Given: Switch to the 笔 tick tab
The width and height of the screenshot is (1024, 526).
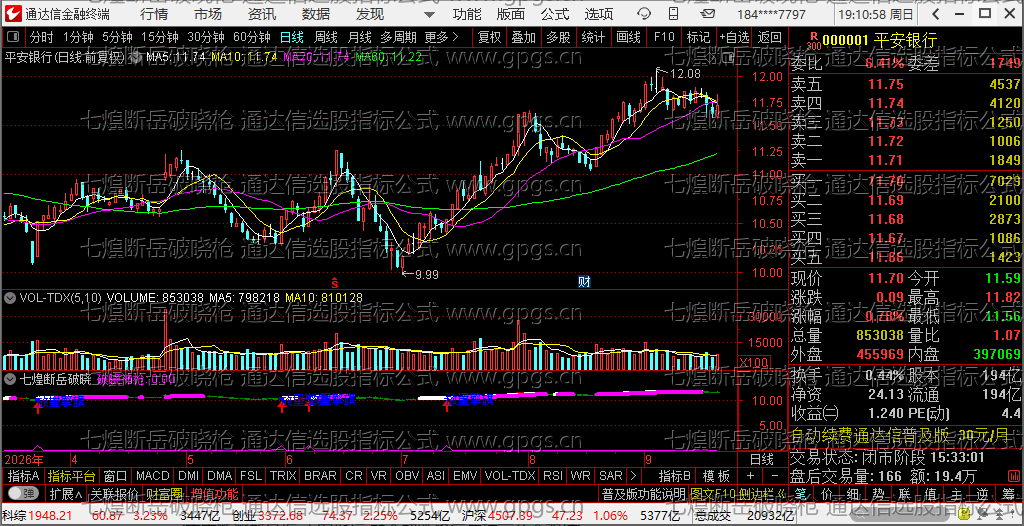Looking at the screenshot, I should click(803, 493).
